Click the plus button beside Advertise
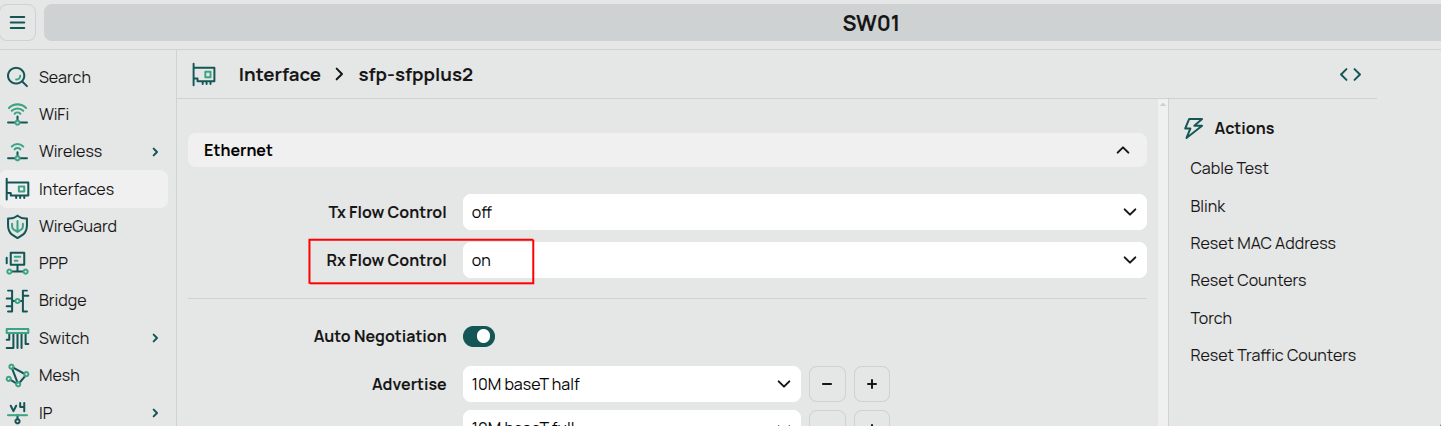The width and height of the screenshot is (1441, 426). click(x=871, y=384)
